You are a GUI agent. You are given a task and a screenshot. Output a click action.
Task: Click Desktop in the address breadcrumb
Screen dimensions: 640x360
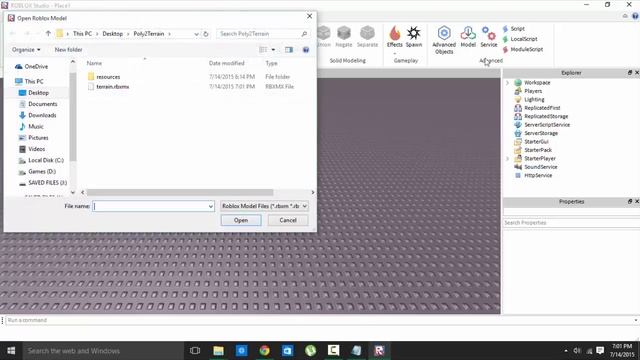click(x=113, y=34)
